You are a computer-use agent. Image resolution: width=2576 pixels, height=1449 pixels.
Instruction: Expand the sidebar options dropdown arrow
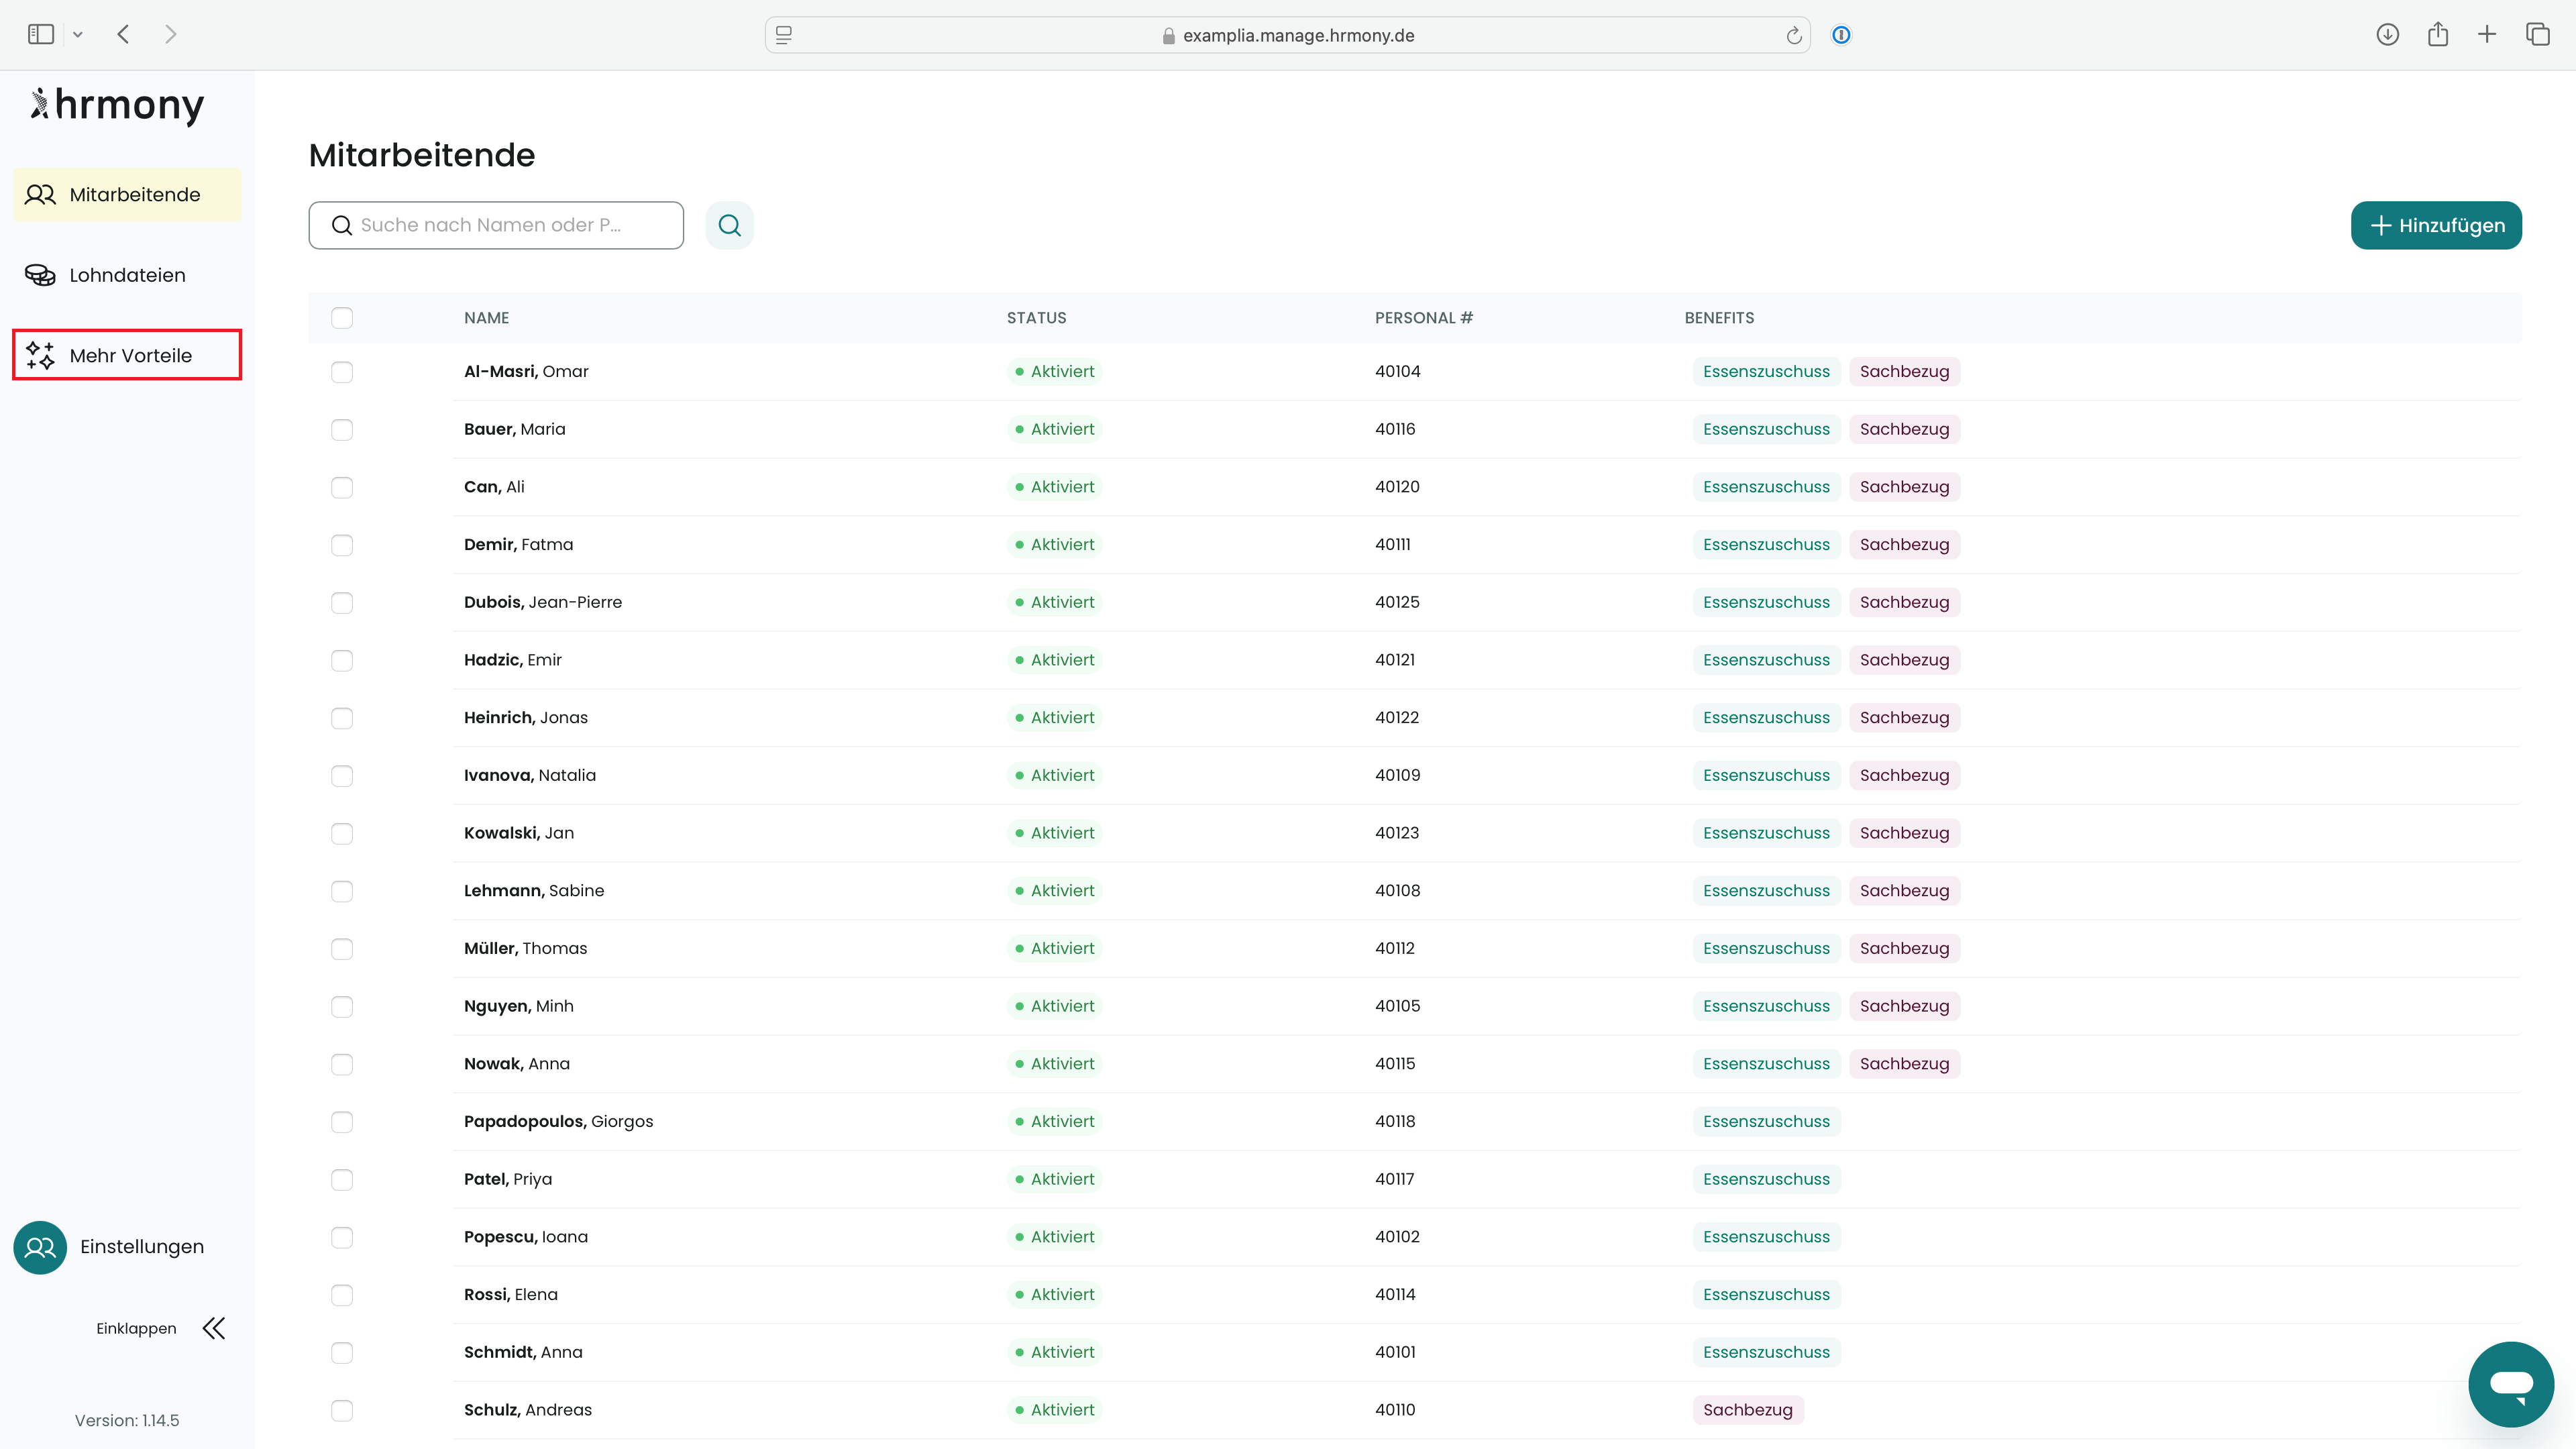click(x=78, y=35)
